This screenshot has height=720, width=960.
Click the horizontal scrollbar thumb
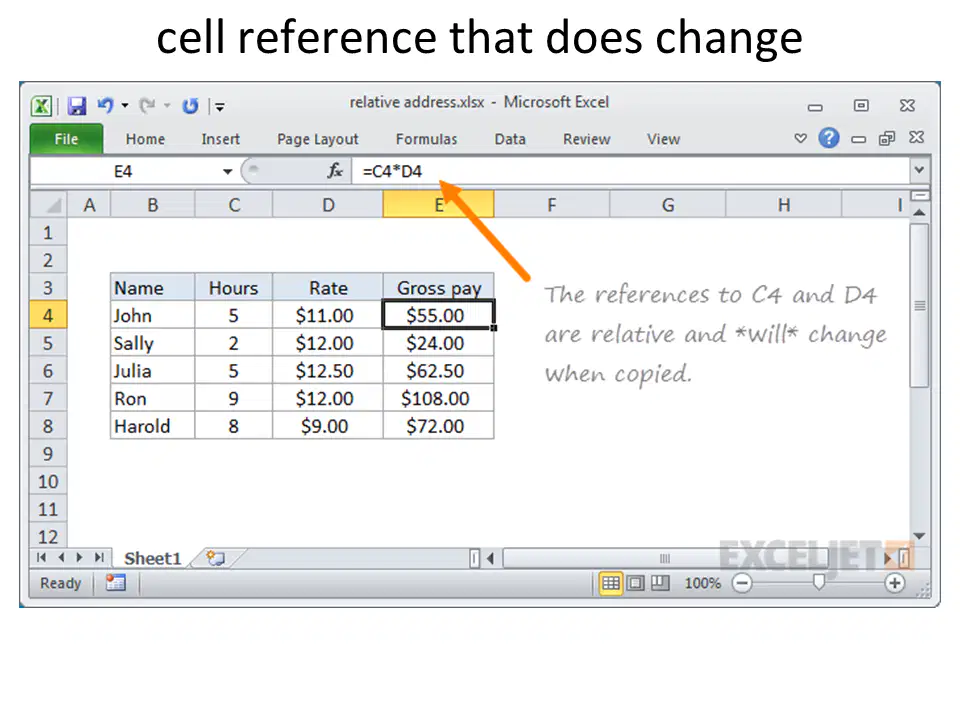coord(665,558)
